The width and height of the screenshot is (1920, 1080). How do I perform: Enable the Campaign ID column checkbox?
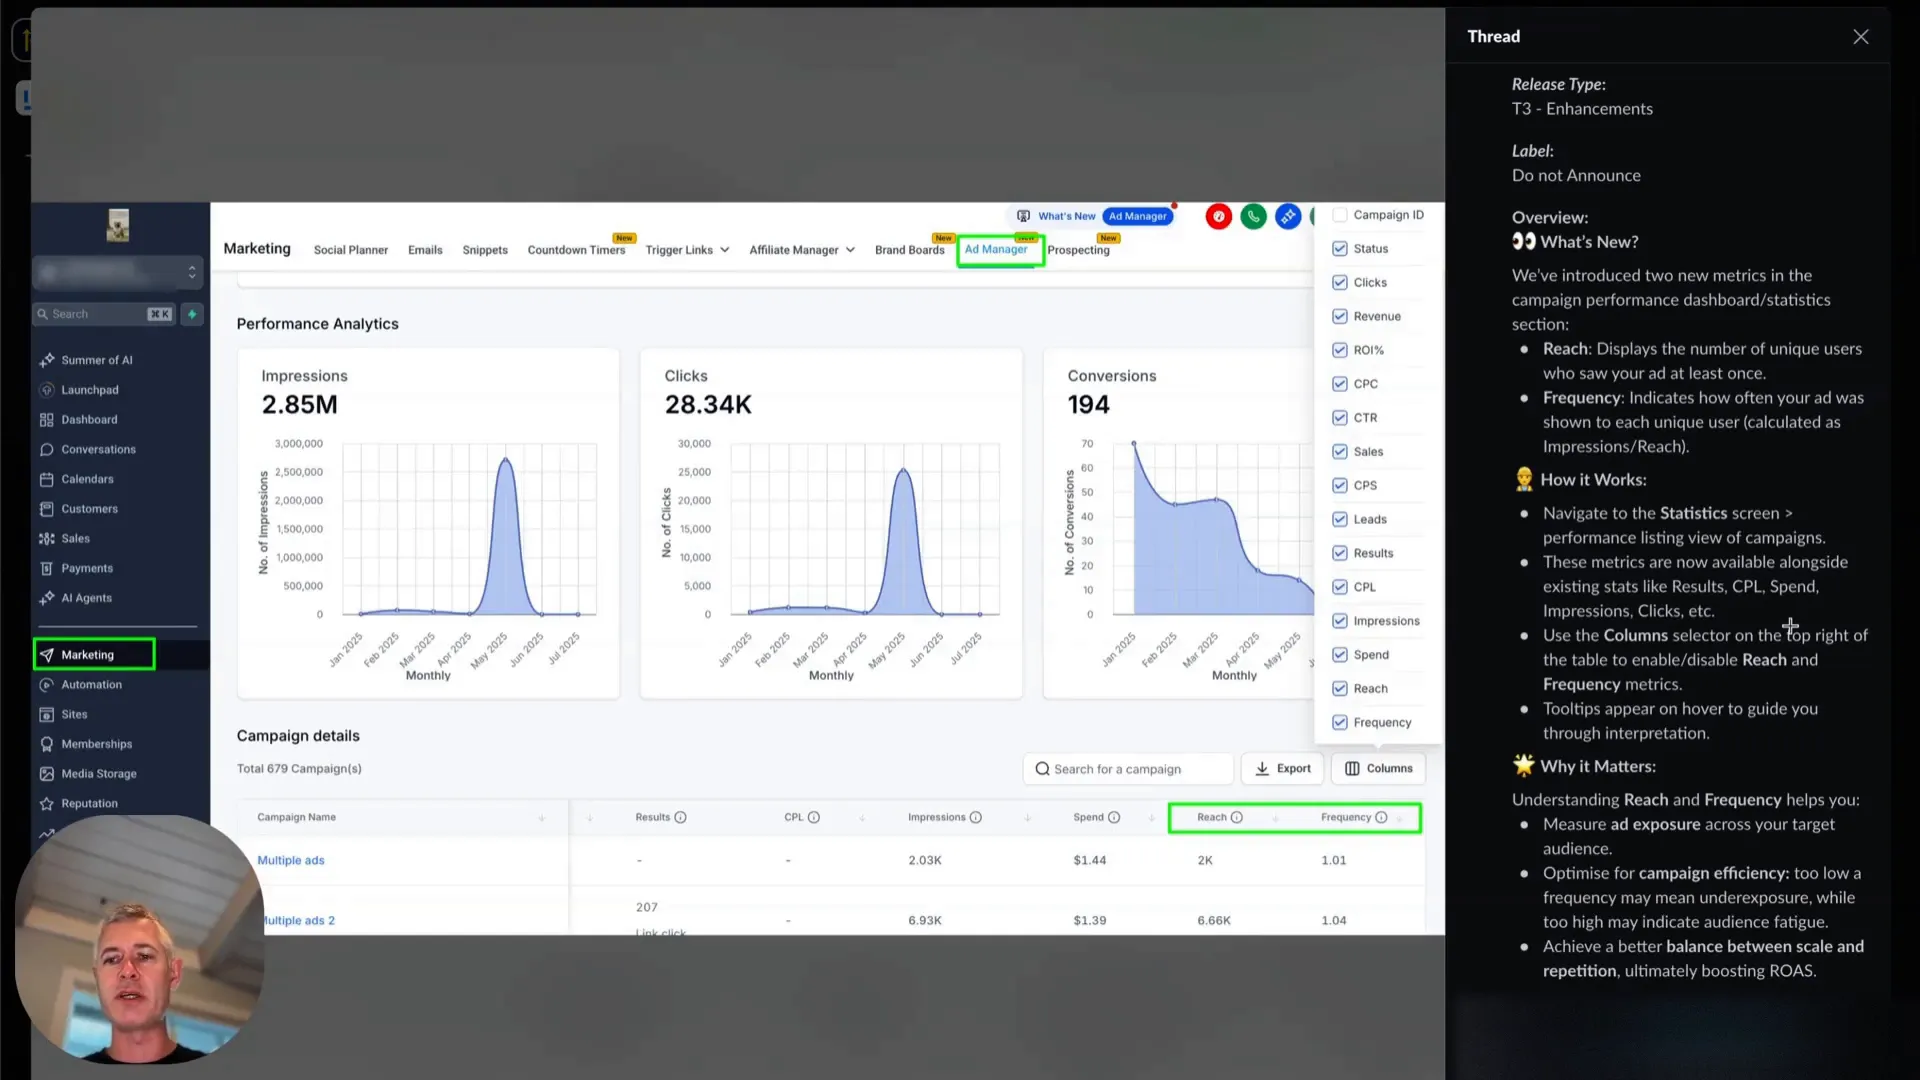pos(1339,215)
